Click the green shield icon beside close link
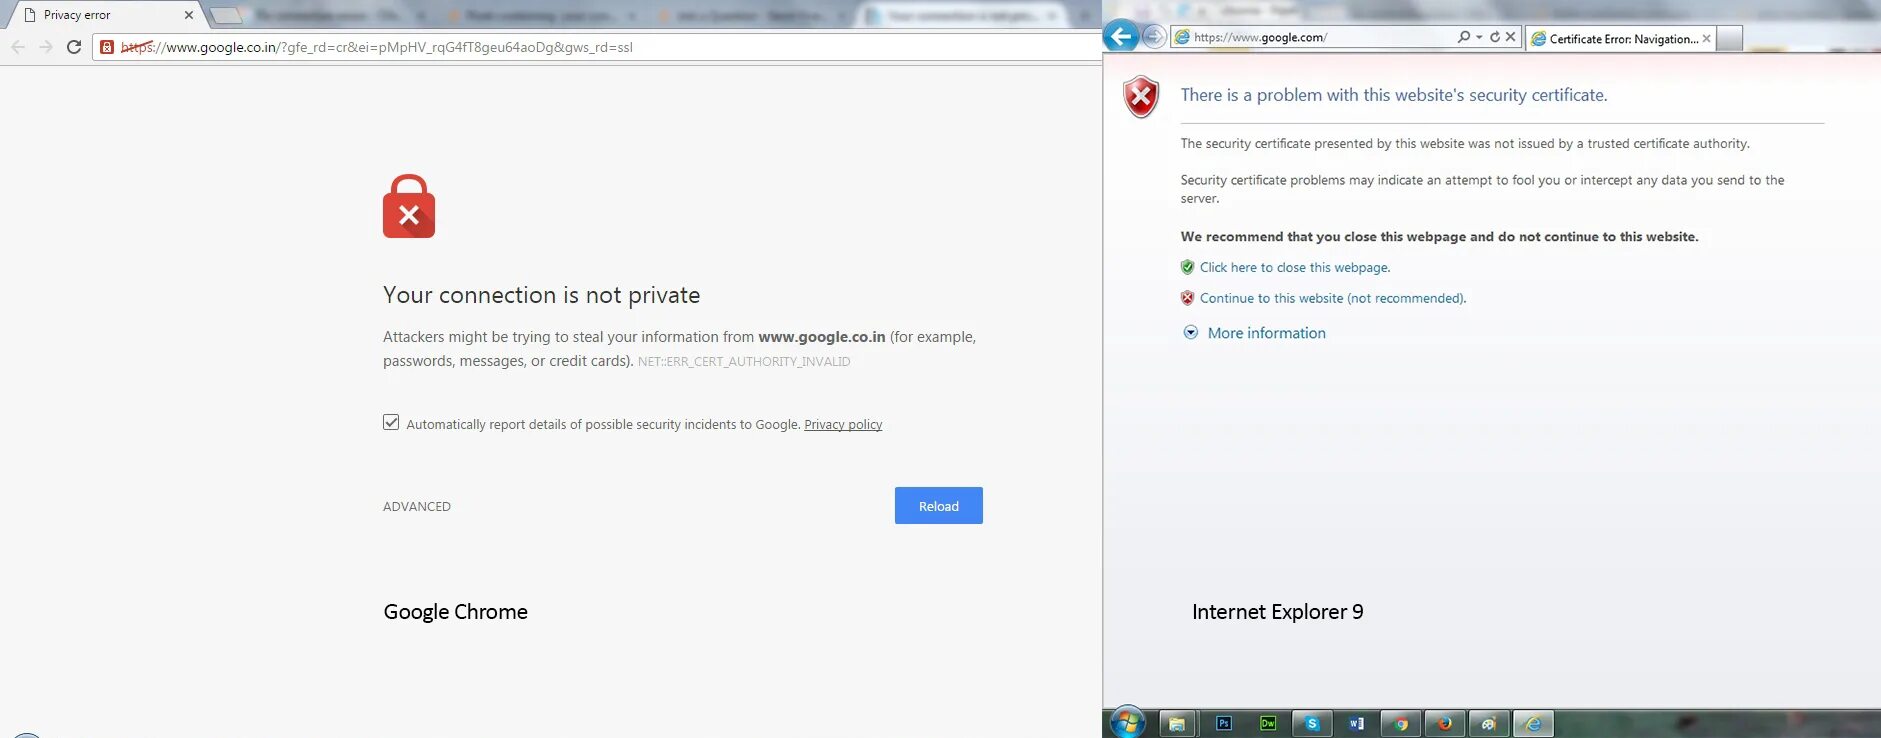Viewport: 1881px width, 738px height. coord(1187,267)
